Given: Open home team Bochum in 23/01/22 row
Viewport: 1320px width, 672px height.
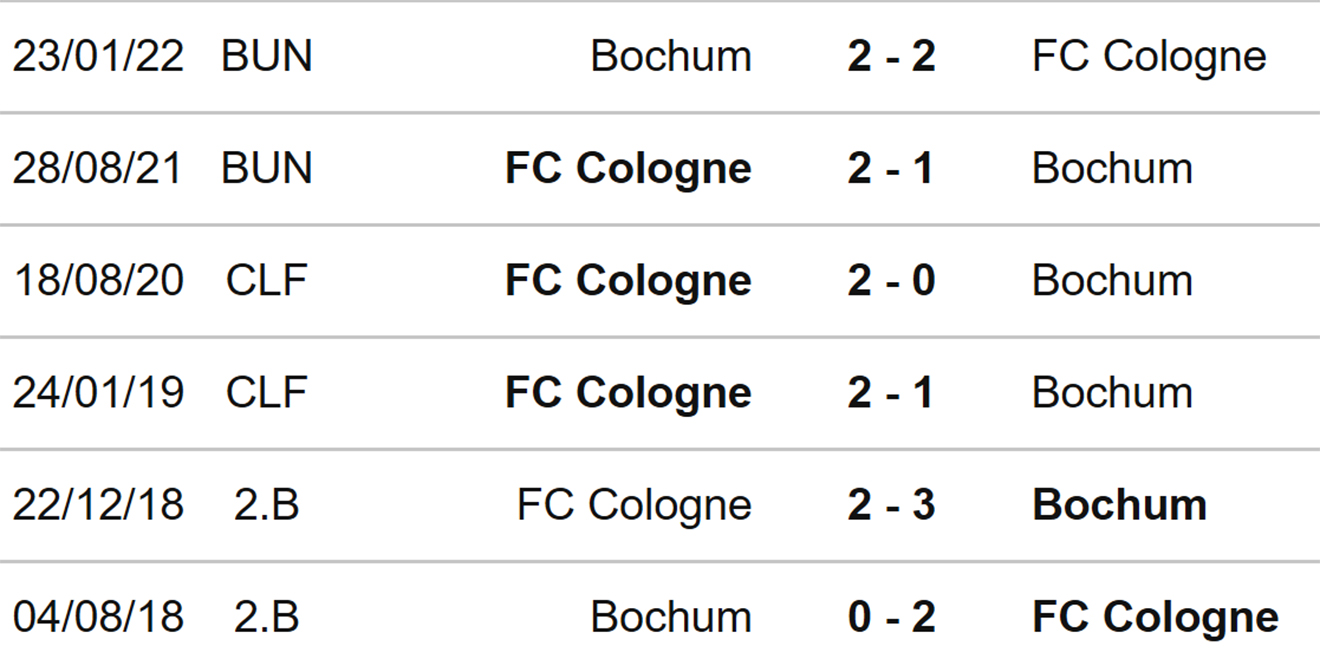Looking at the screenshot, I should 671,56.
